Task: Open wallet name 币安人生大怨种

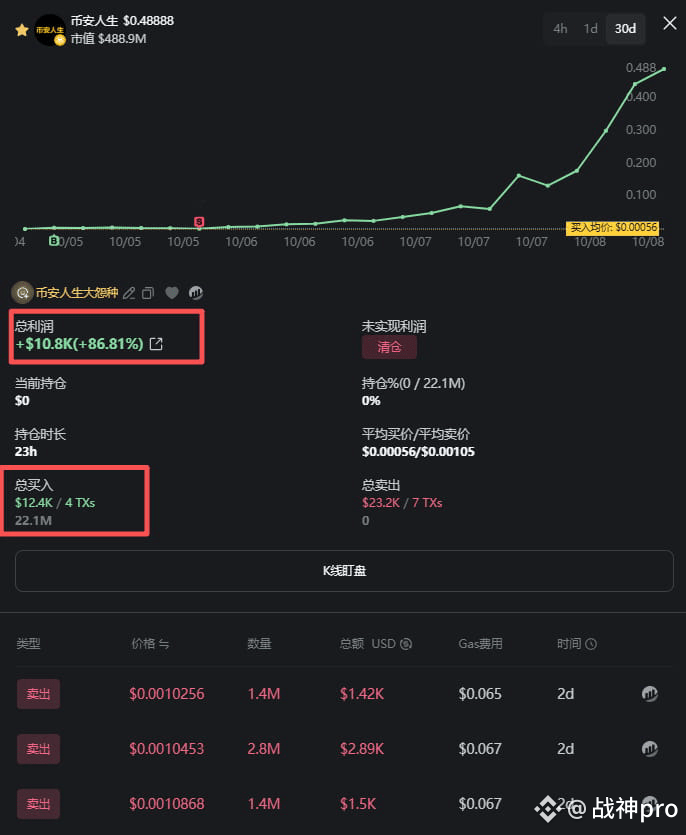Action: (77, 292)
